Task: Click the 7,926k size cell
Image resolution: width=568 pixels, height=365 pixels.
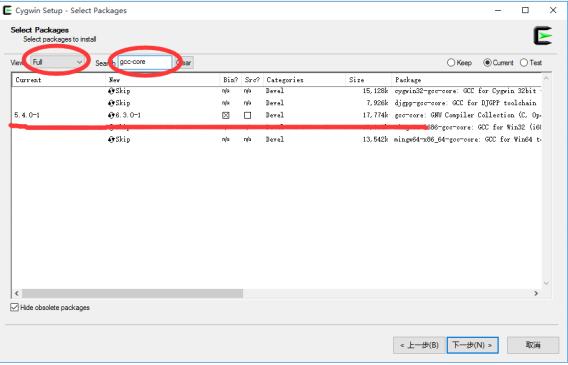Action: click(377, 103)
